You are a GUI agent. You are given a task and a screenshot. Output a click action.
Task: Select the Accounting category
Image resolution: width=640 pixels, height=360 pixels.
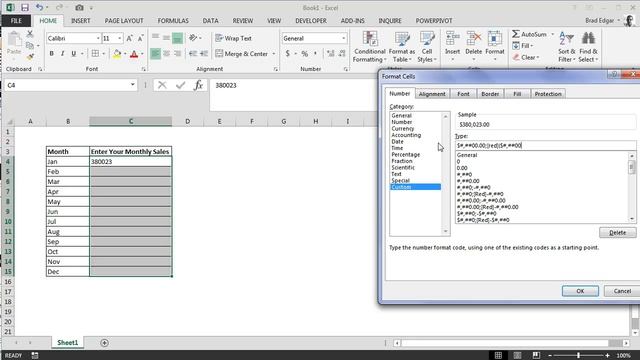[406, 135]
